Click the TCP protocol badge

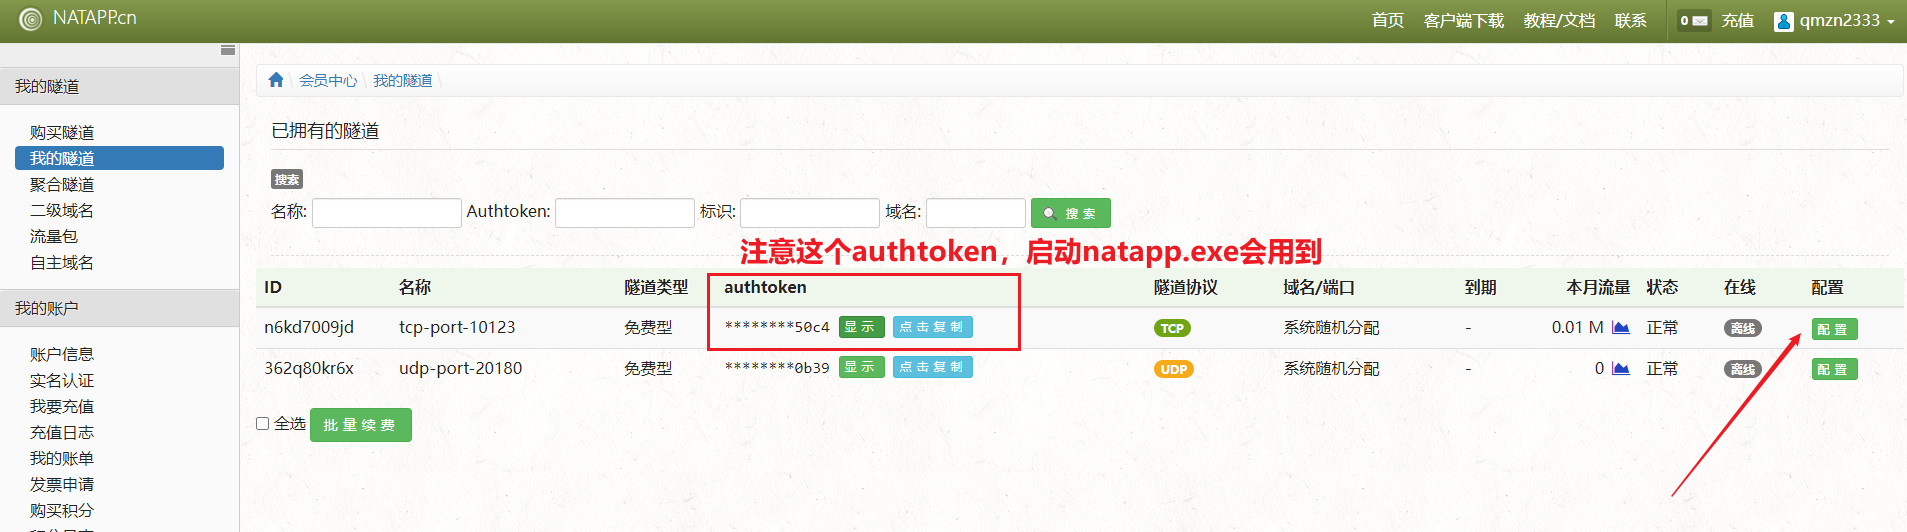pos(1172,328)
